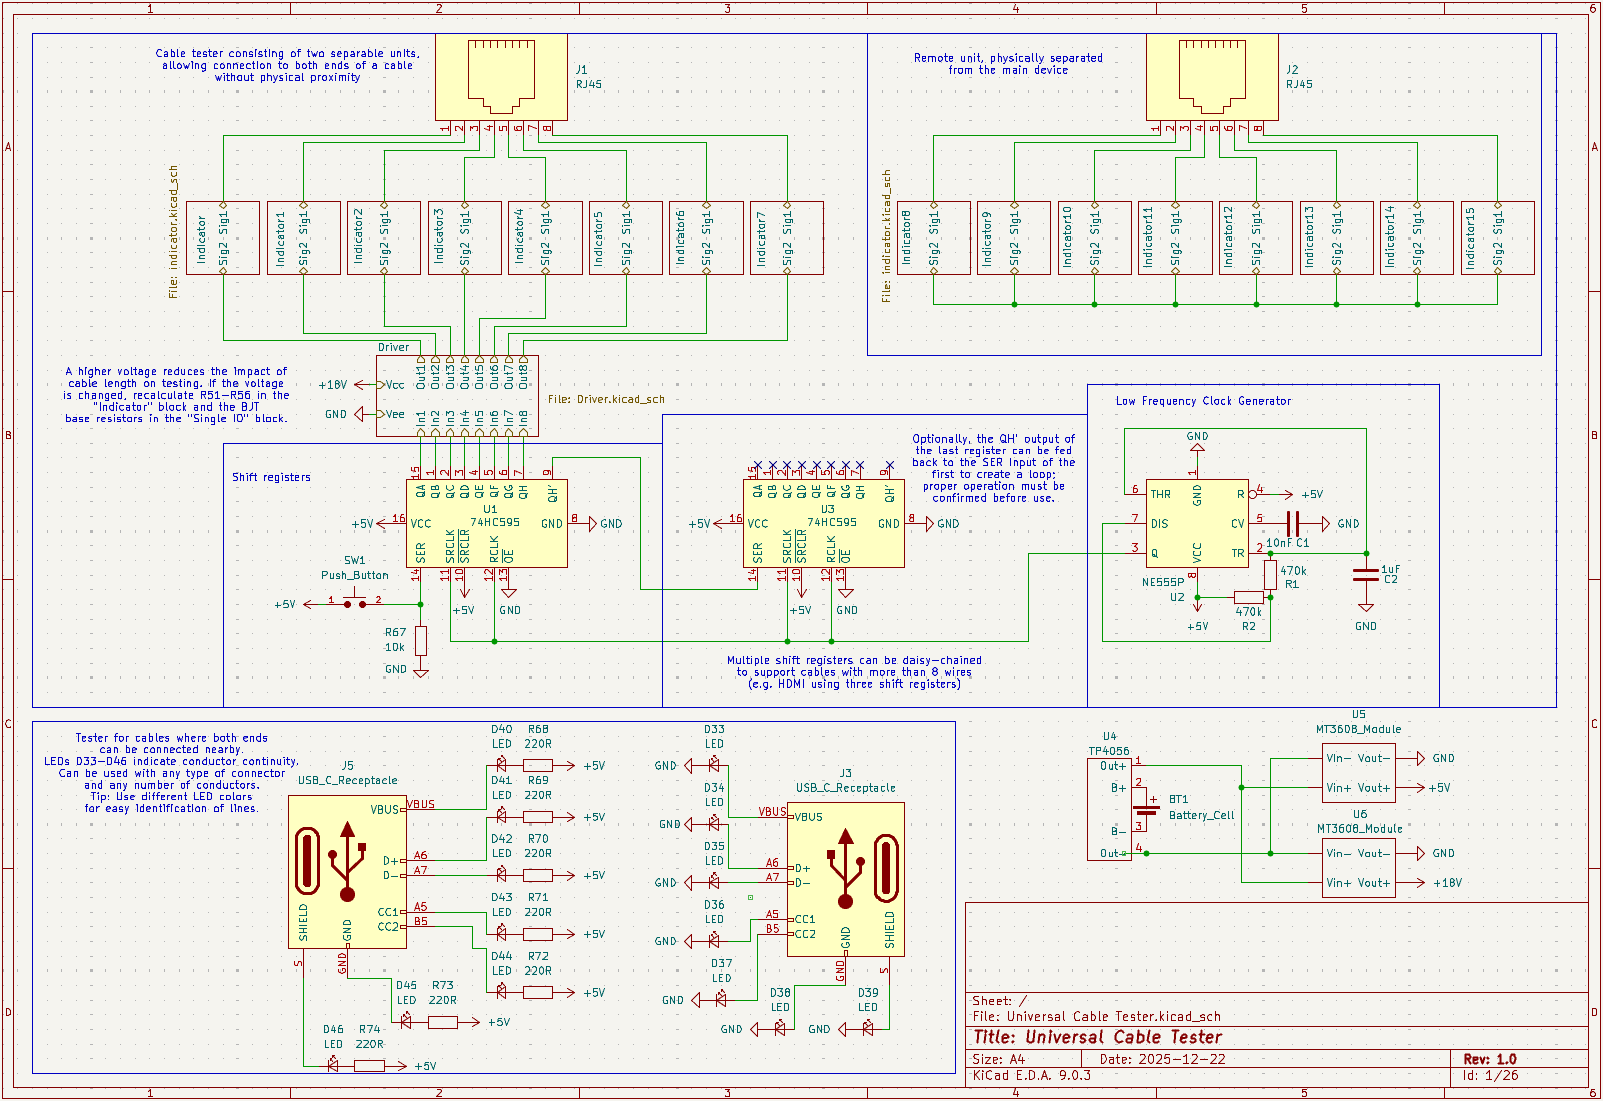
Task: Select the 'Date: 2025-12-22' field
Action: [x=1162, y=1059]
